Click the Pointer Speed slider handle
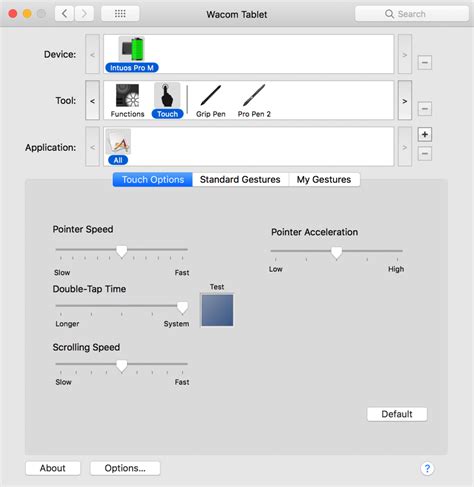The width and height of the screenshot is (474, 487). [x=122, y=251]
